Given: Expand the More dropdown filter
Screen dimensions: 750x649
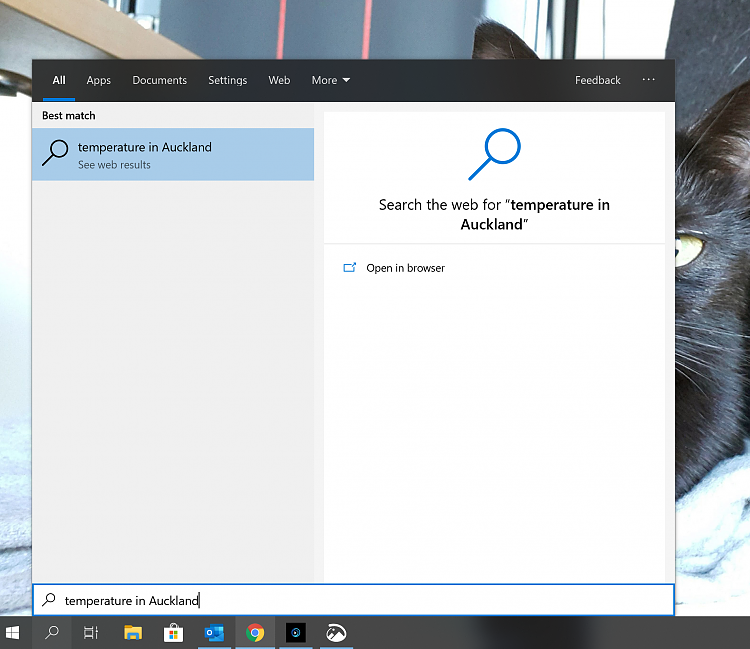Looking at the screenshot, I should coord(331,80).
